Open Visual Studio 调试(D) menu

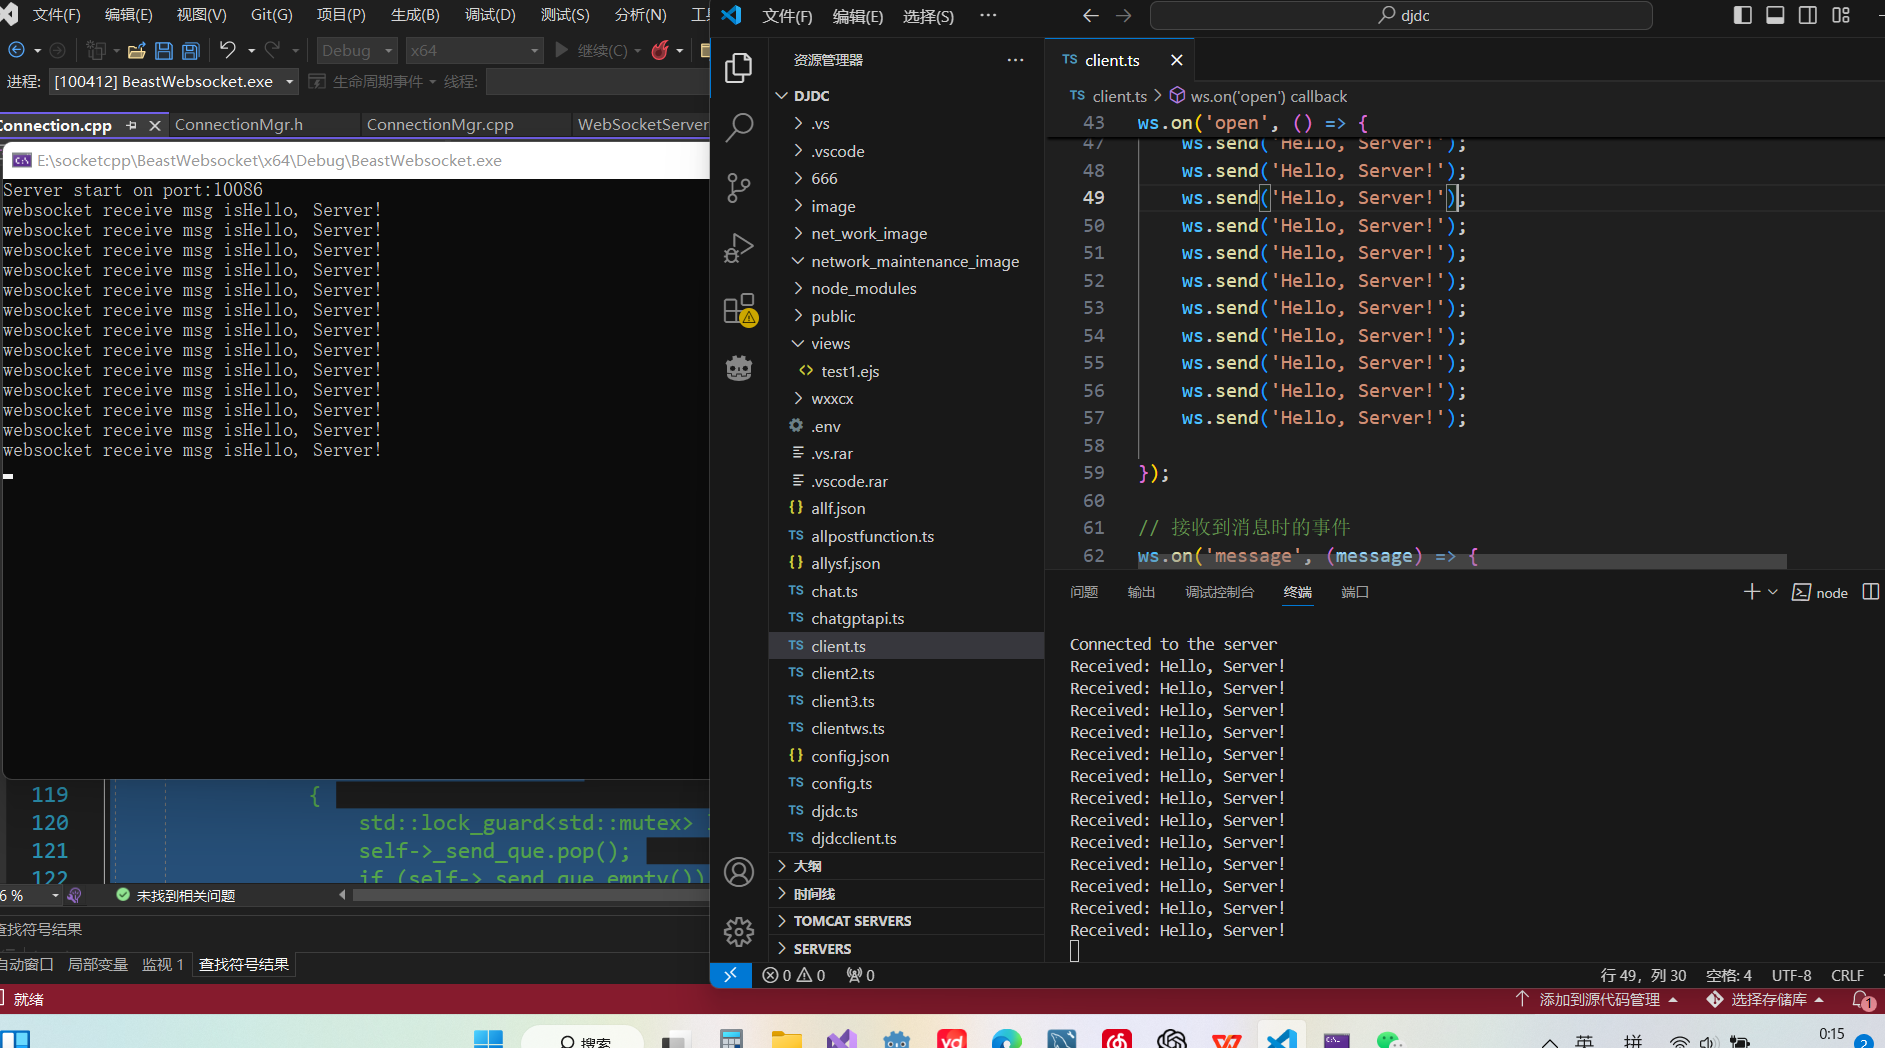click(490, 15)
